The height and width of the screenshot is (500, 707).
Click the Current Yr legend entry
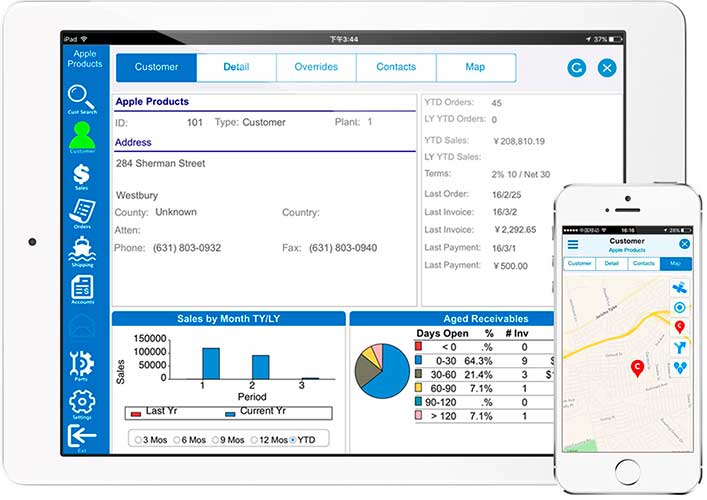256,412
